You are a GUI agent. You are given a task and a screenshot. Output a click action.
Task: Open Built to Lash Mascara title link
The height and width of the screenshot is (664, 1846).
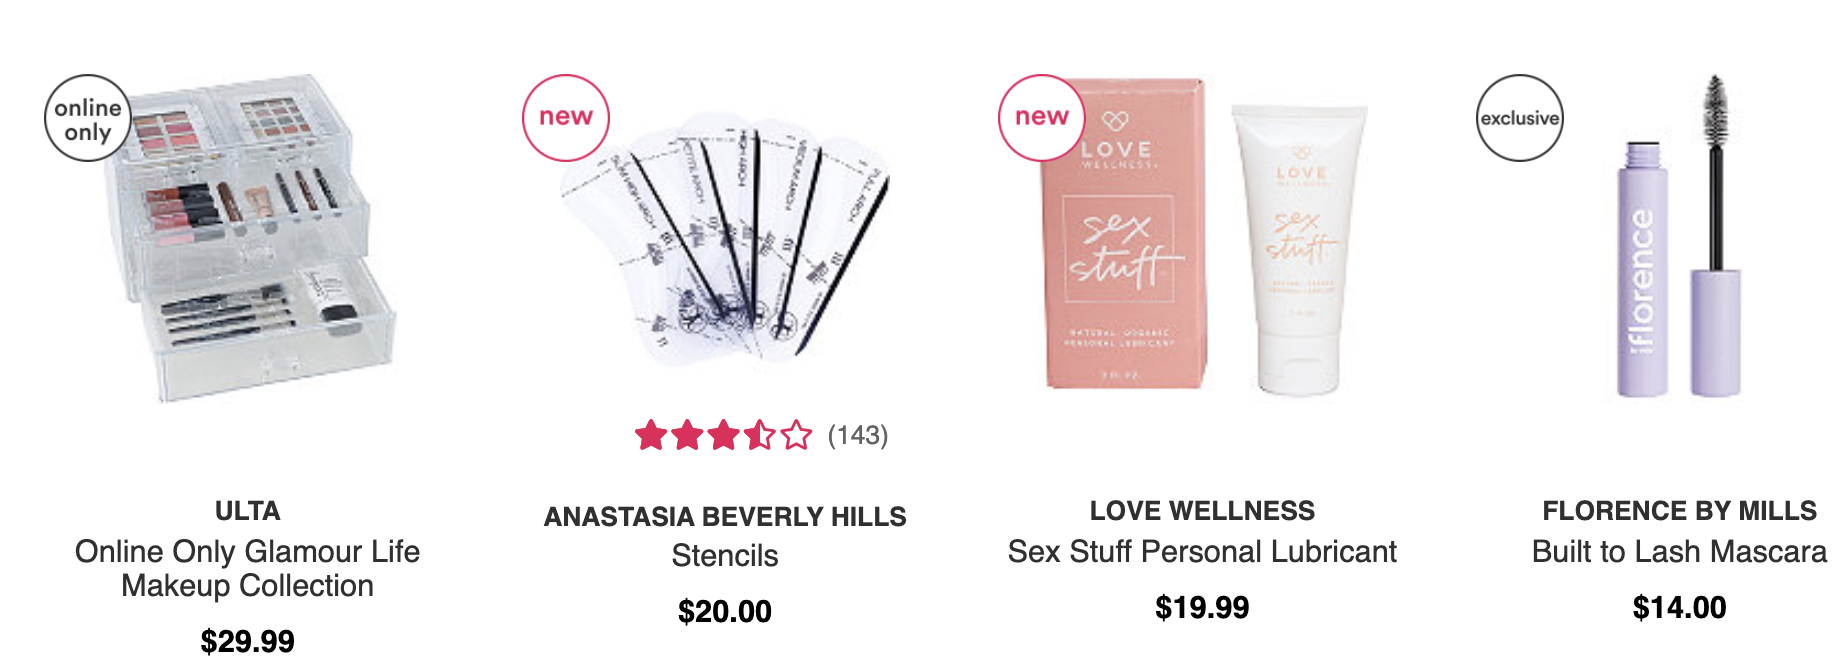click(x=1680, y=552)
